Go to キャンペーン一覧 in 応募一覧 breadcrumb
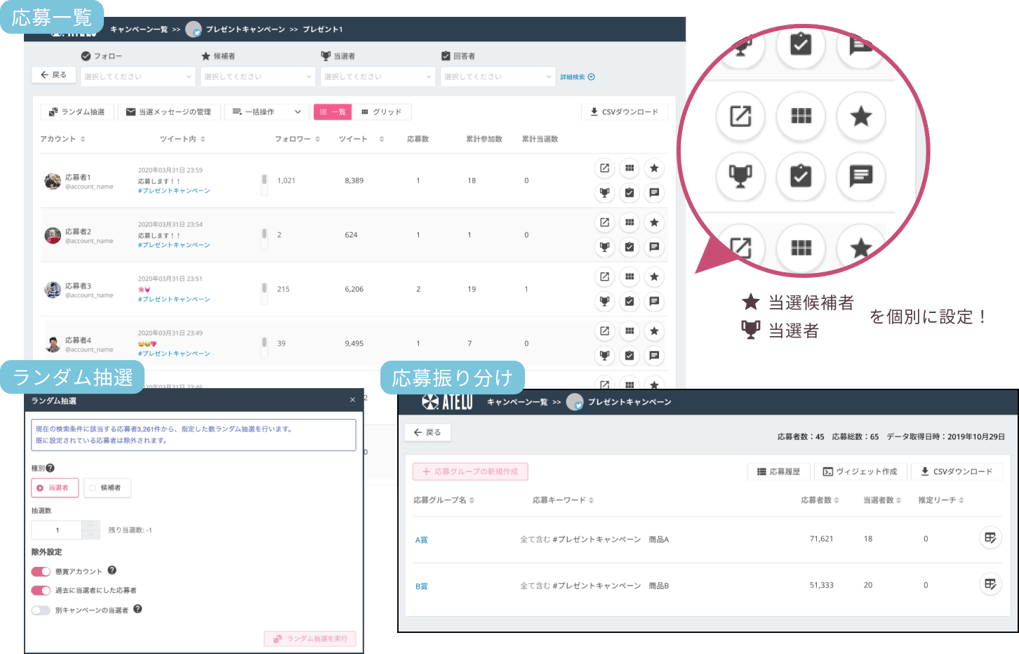 [x=138, y=29]
